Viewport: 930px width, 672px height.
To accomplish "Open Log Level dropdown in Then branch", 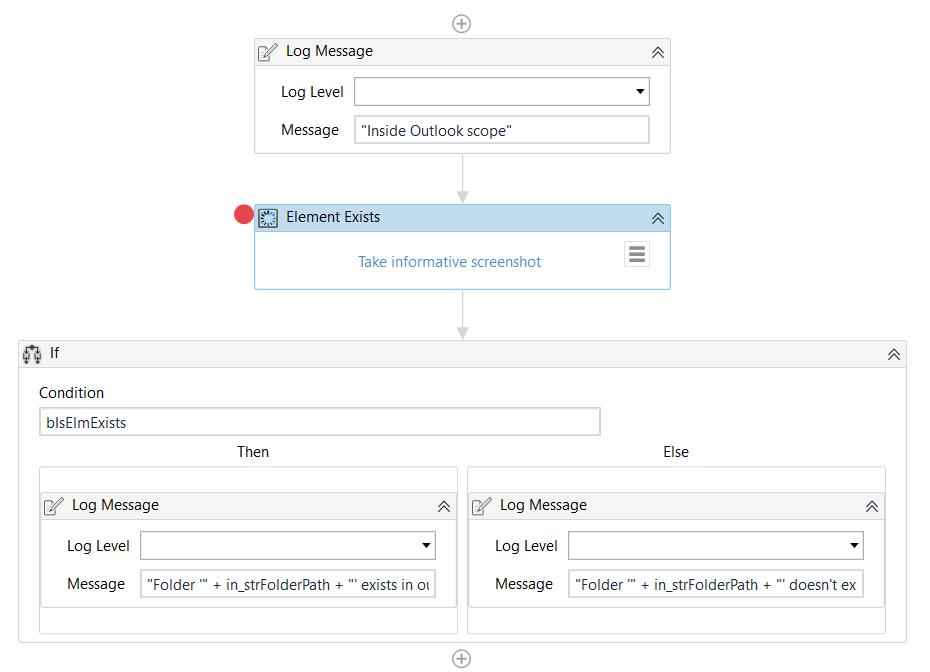I will coord(426,546).
